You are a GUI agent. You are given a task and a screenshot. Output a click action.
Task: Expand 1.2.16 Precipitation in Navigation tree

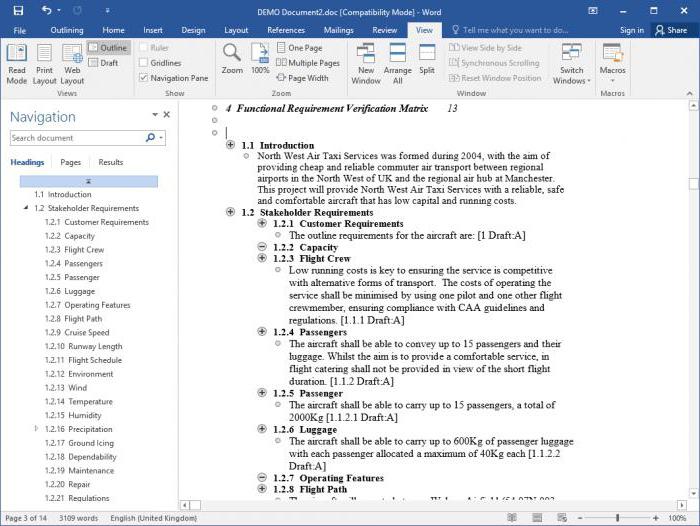point(36,429)
